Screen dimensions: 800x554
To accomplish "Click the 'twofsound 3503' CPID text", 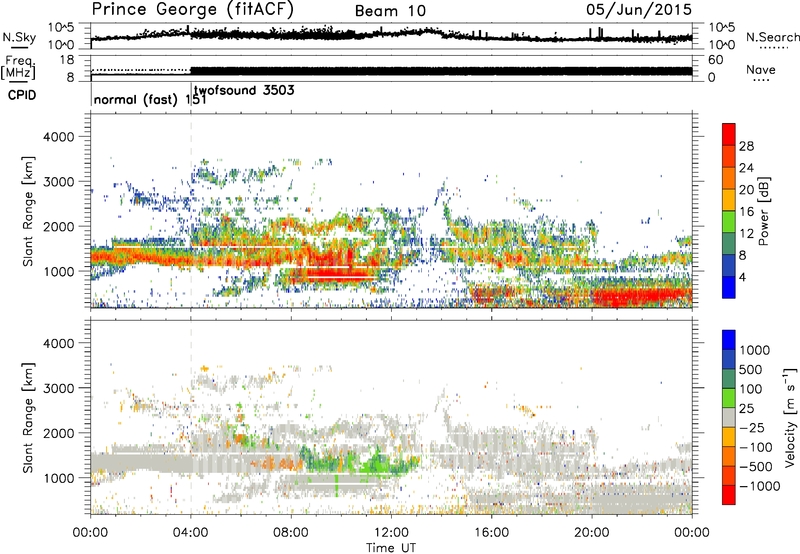I will click(244, 90).
